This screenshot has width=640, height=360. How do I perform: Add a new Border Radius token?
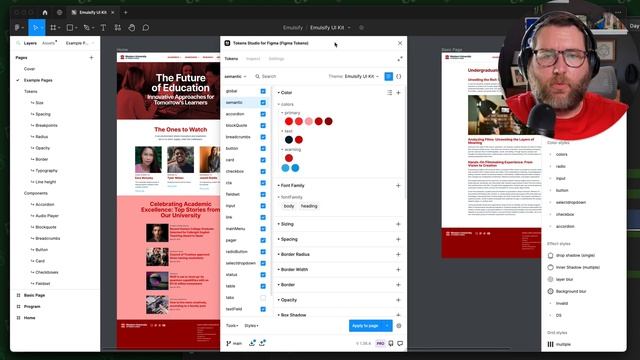(x=398, y=254)
